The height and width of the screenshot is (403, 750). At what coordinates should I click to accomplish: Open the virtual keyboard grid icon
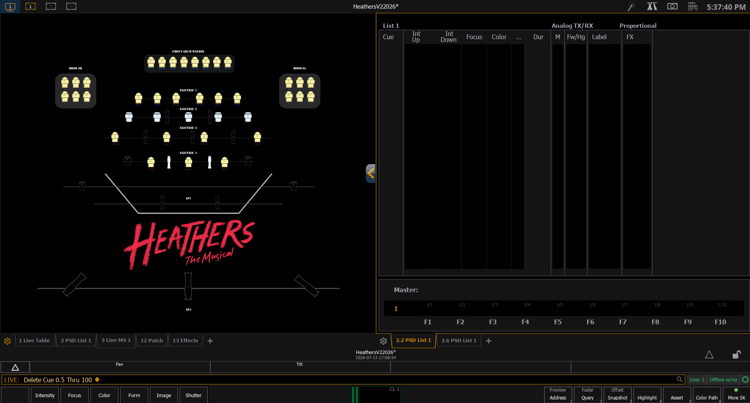tap(693, 7)
